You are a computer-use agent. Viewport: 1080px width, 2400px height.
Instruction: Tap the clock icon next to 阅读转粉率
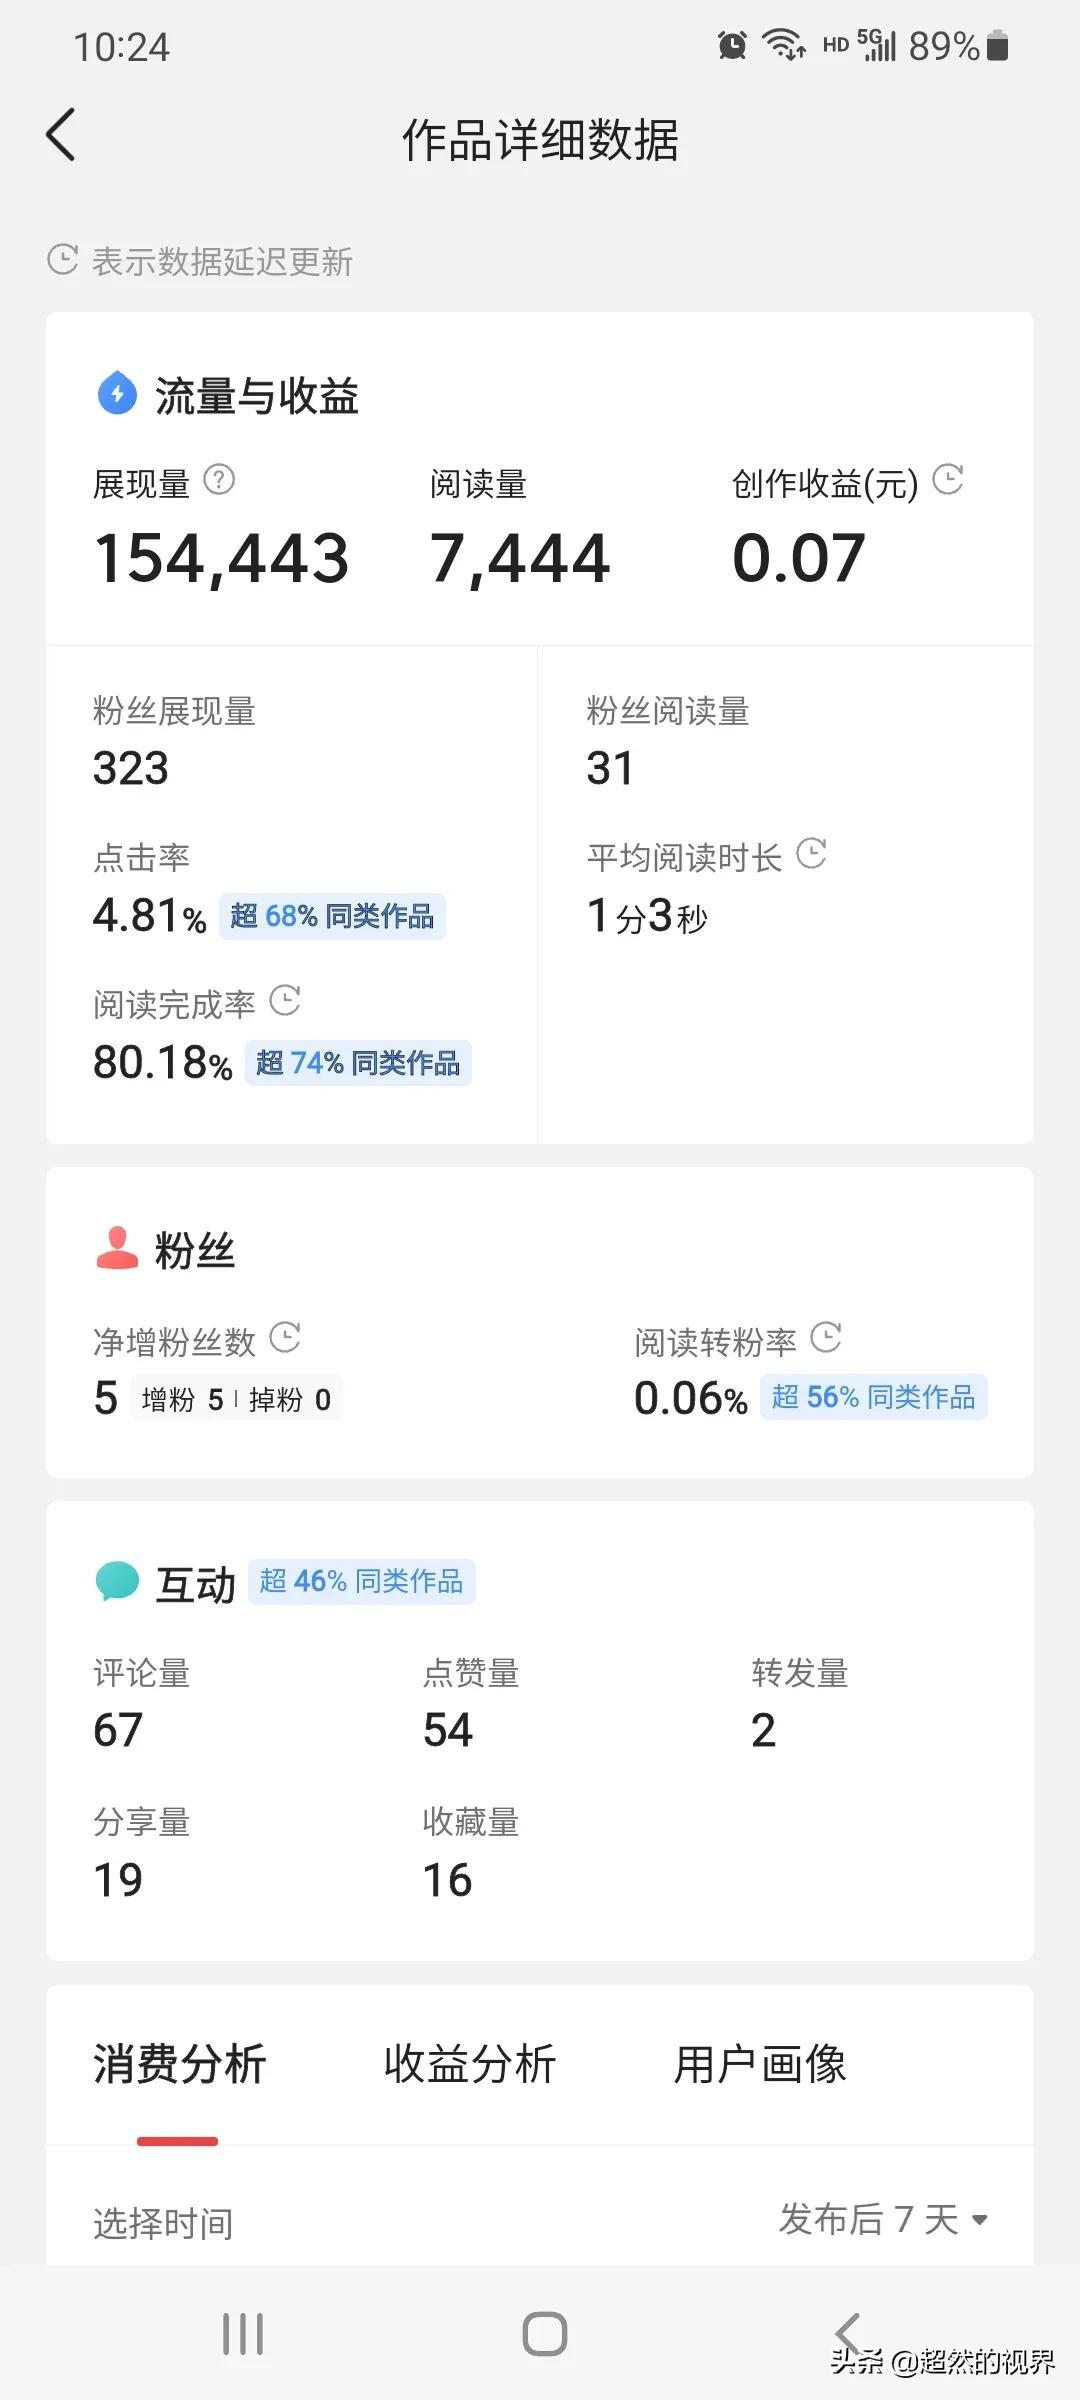[x=826, y=1338]
